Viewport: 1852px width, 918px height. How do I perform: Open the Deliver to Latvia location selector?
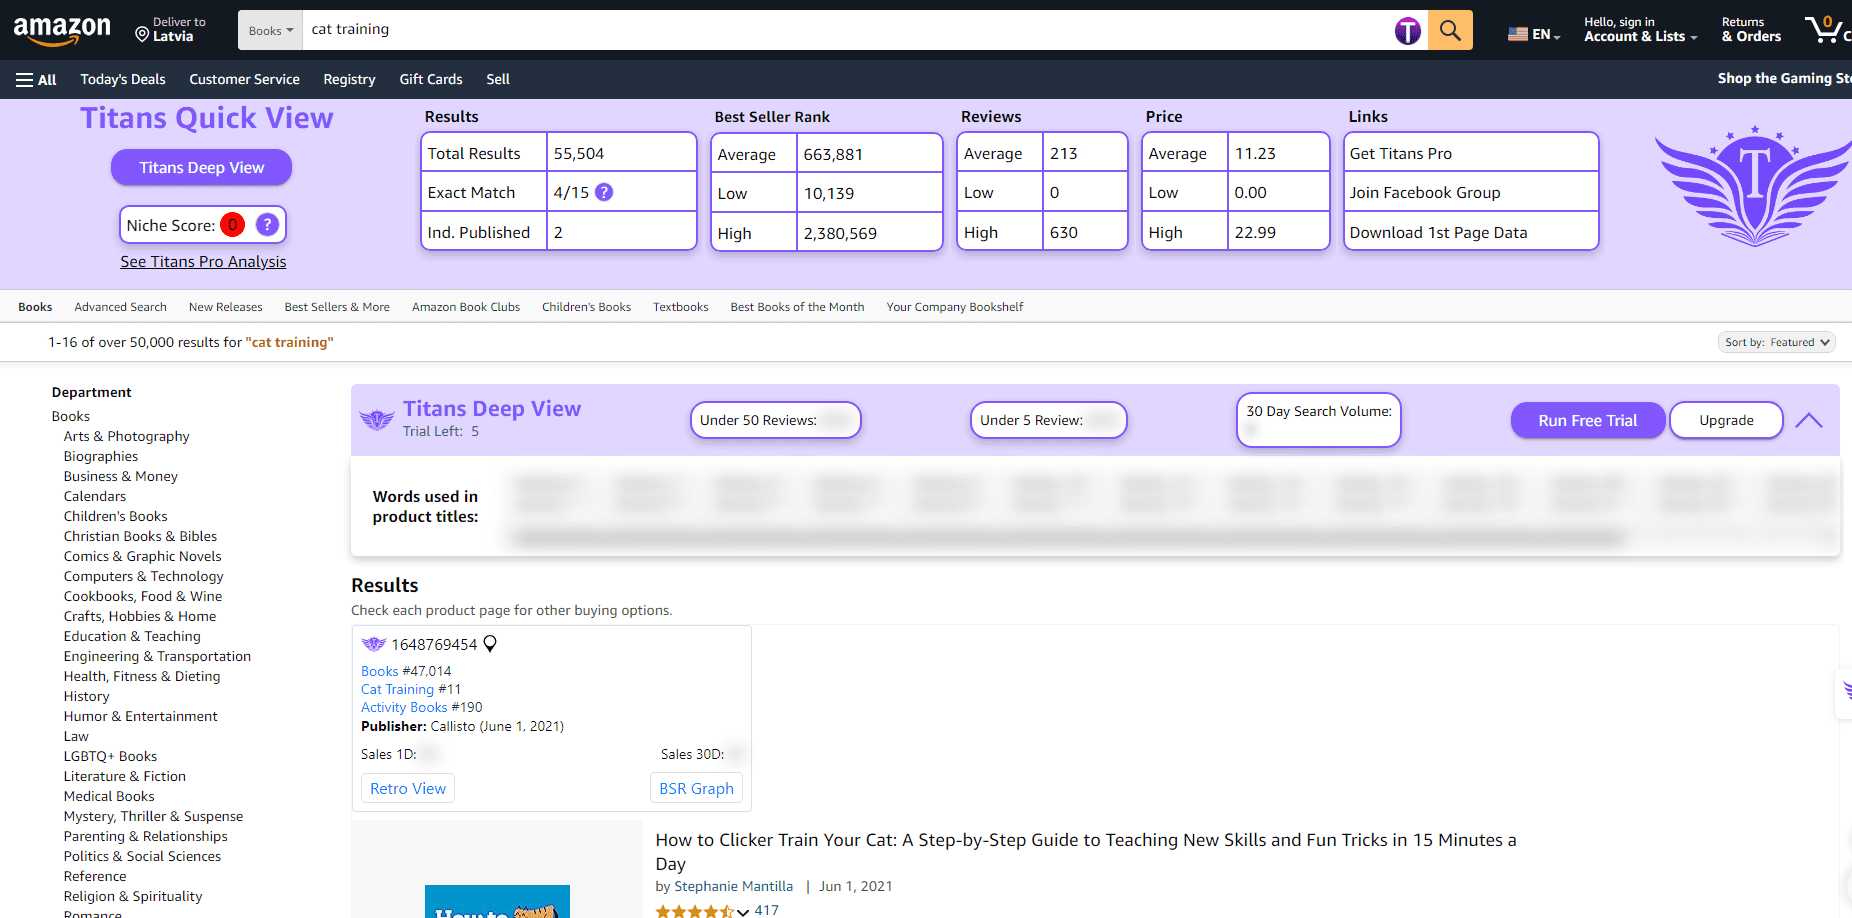tap(171, 30)
